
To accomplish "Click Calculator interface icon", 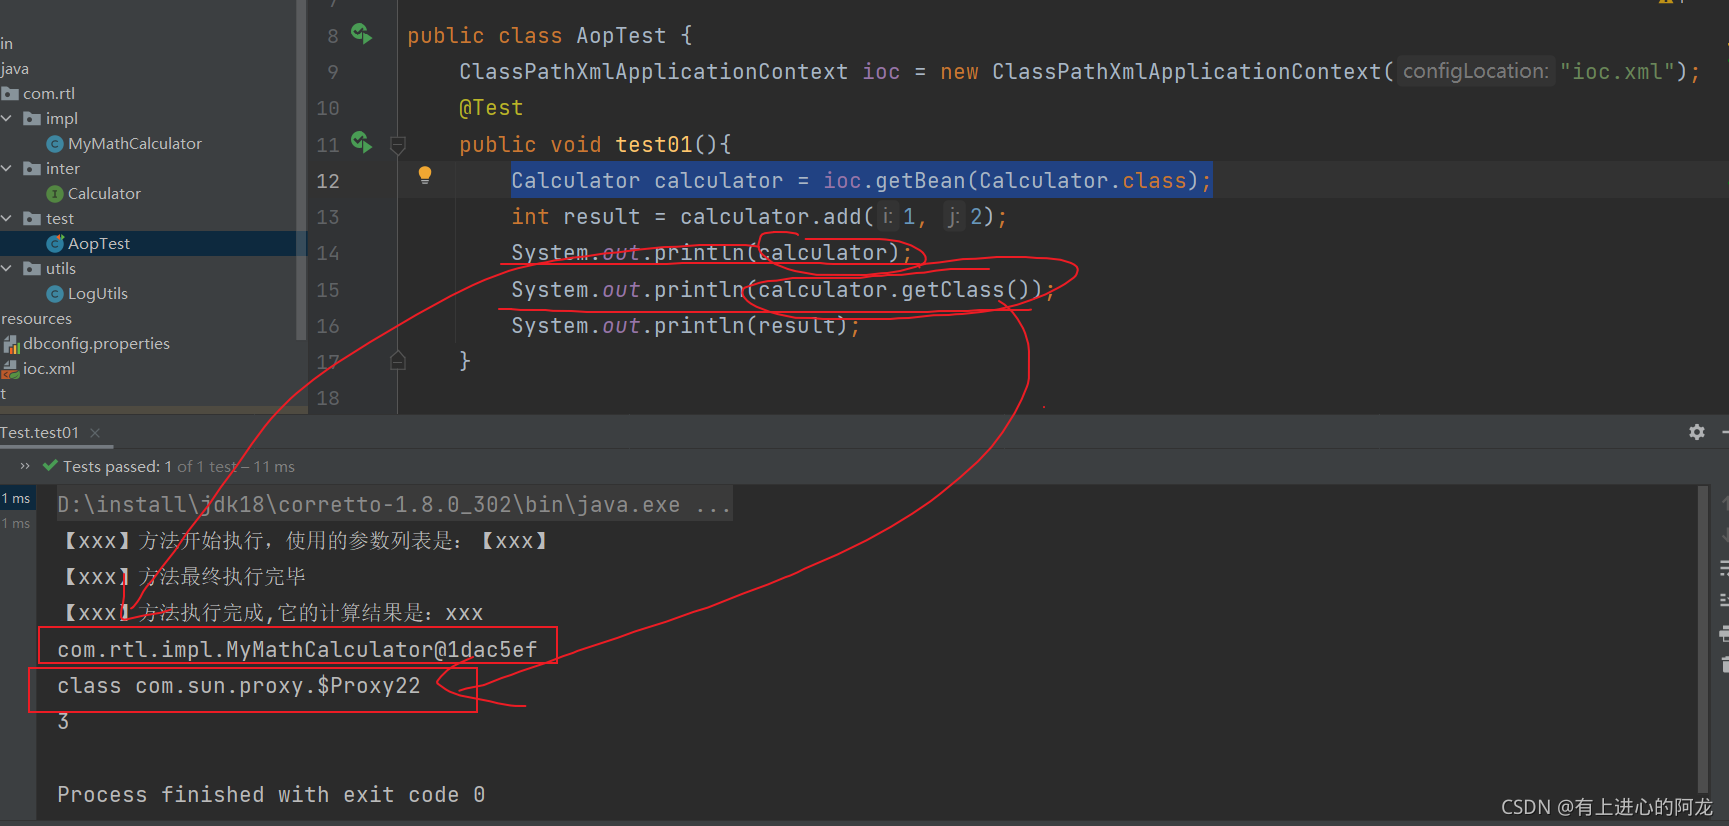I will [x=55, y=194].
